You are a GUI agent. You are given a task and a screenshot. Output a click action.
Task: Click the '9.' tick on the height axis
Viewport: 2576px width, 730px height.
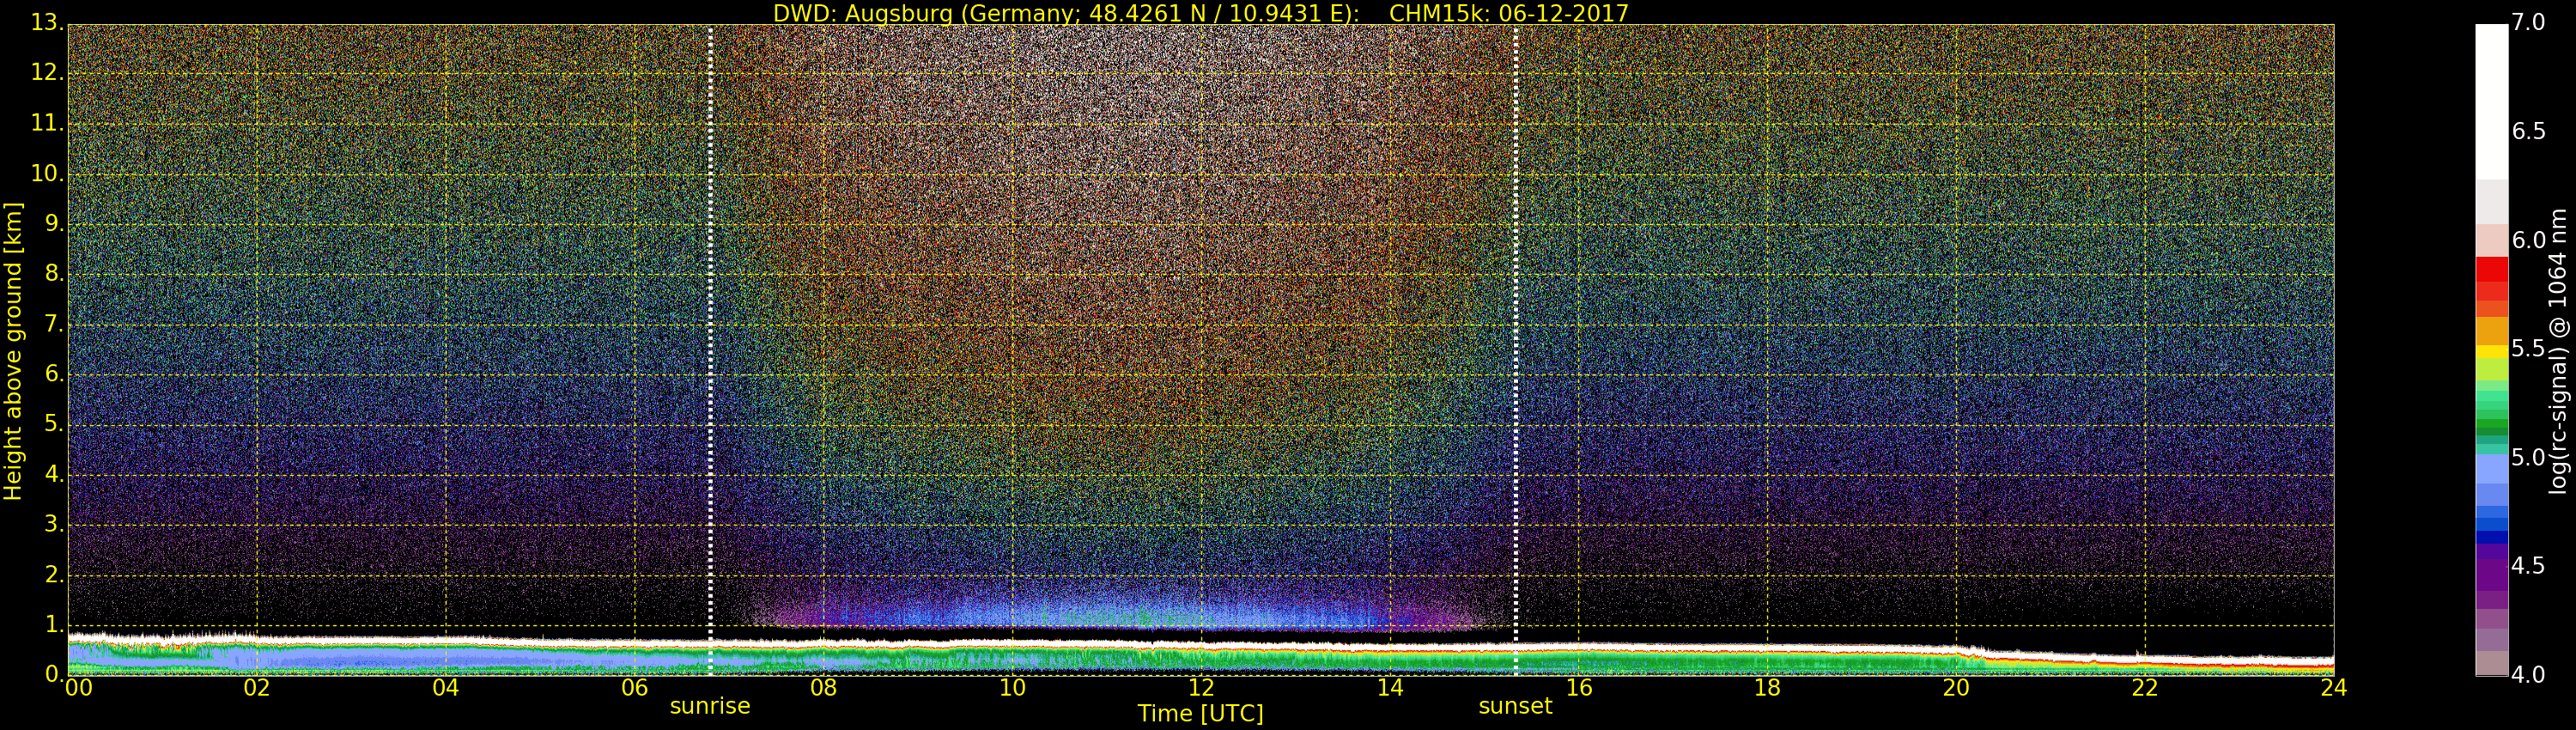pyautogui.click(x=53, y=224)
